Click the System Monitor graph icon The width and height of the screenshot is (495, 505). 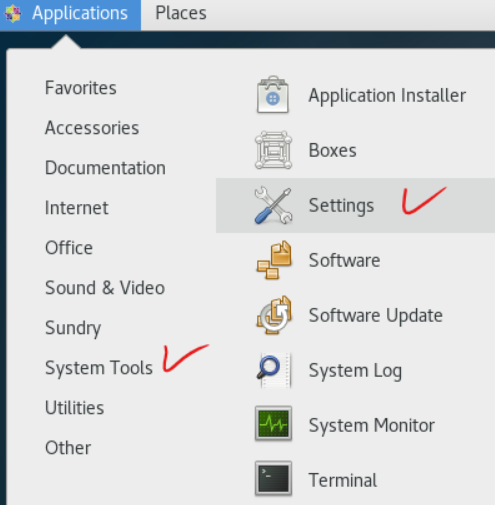273,424
